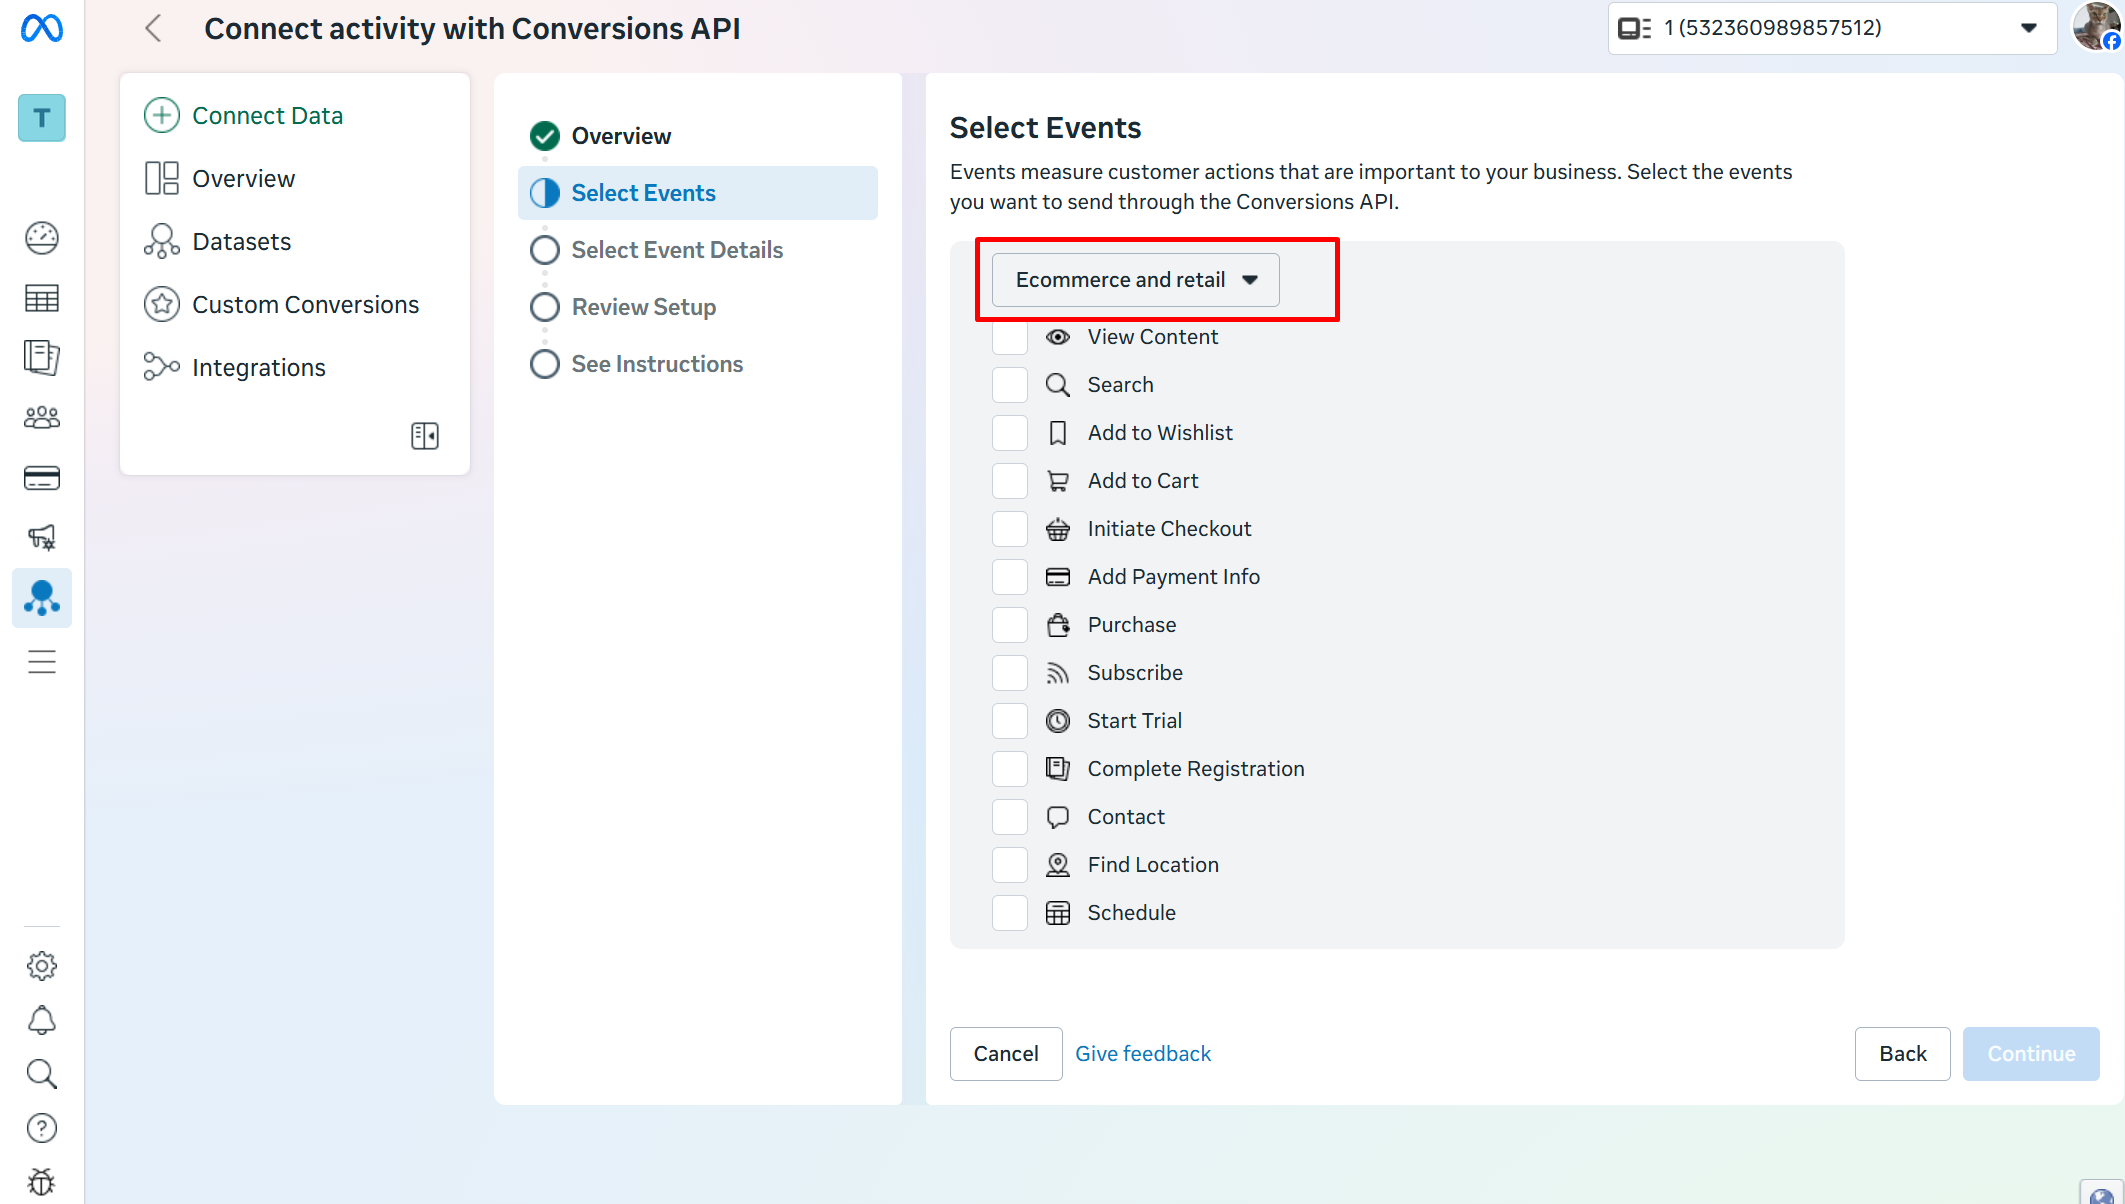2125x1204 pixels.
Task: Enable the Initiate Checkout event checkbox
Action: coord(1009,529)
